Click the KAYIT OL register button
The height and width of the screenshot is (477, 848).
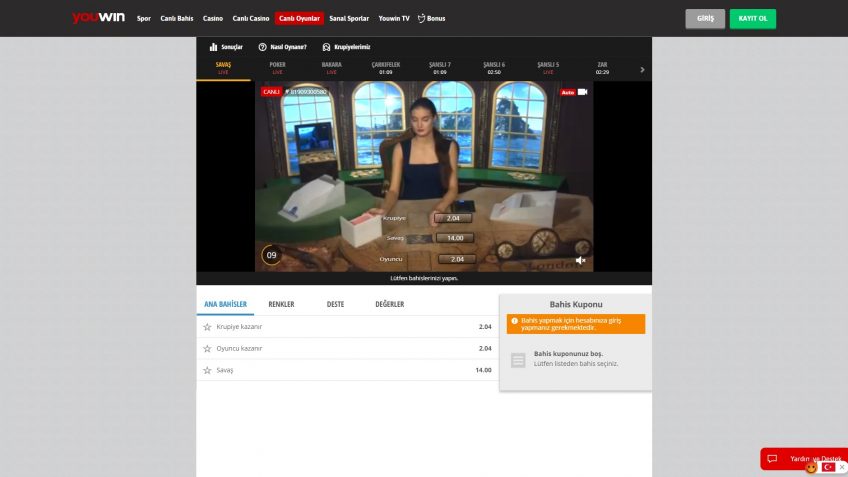753,18
